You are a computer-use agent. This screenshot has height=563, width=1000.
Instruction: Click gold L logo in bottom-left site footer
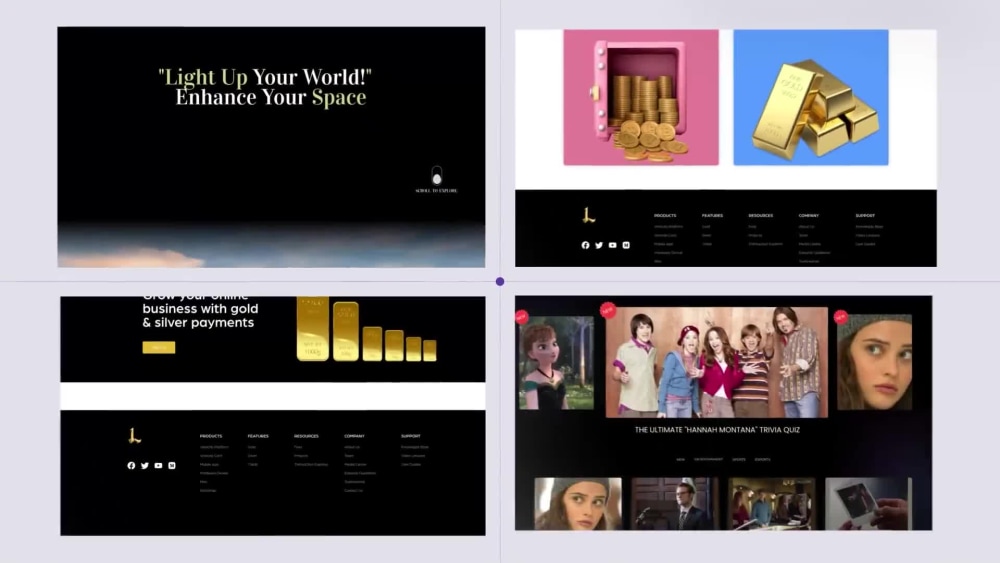coord(134,436)
